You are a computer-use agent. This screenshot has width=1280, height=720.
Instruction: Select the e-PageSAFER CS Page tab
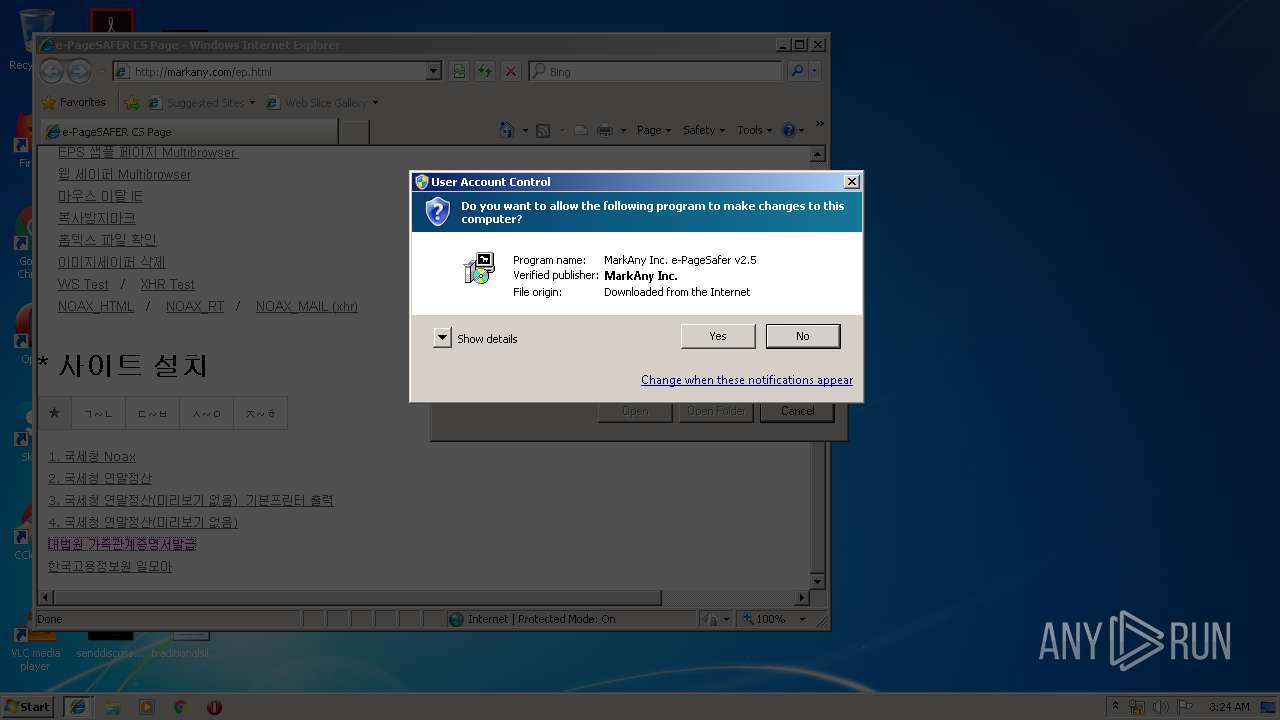(188, 131)
